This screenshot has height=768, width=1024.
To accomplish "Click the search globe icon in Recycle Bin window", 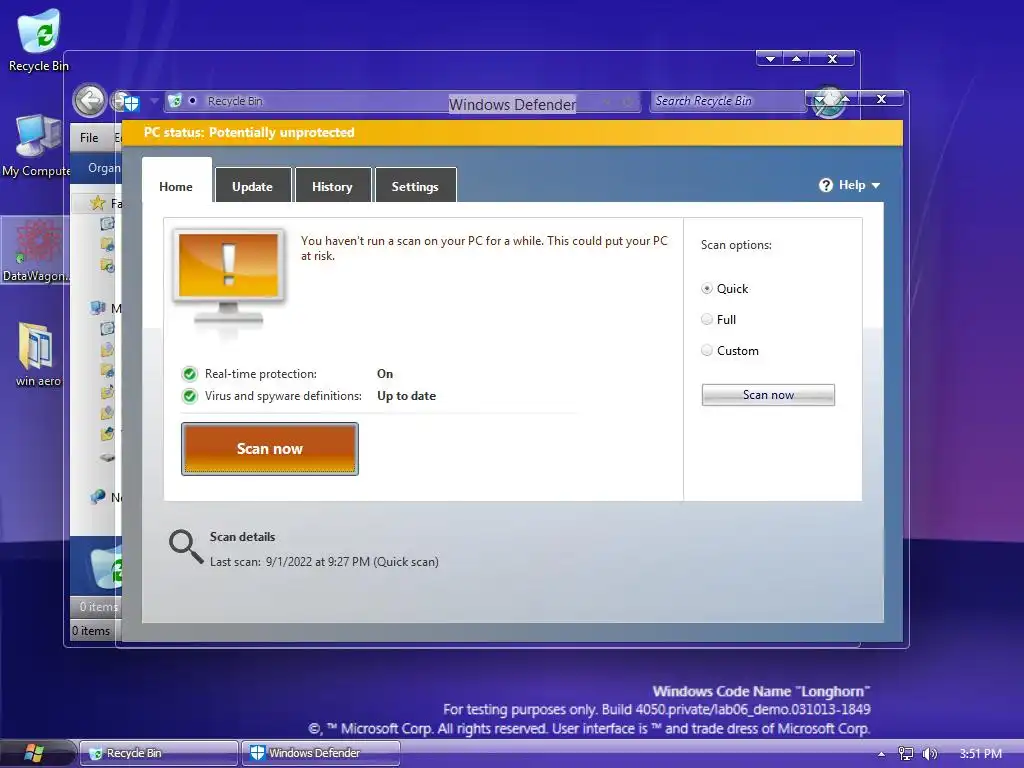I will [828, 102].
